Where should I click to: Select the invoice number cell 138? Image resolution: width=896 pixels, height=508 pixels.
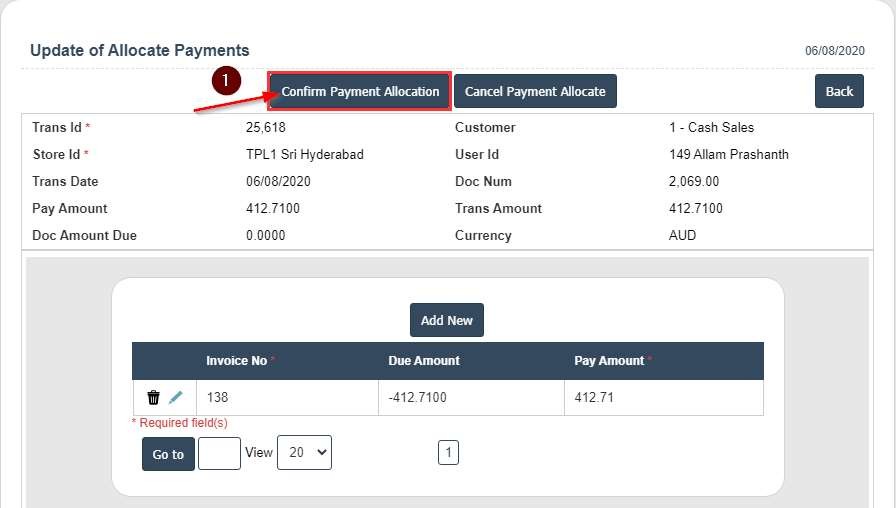(x=218, y=397)
